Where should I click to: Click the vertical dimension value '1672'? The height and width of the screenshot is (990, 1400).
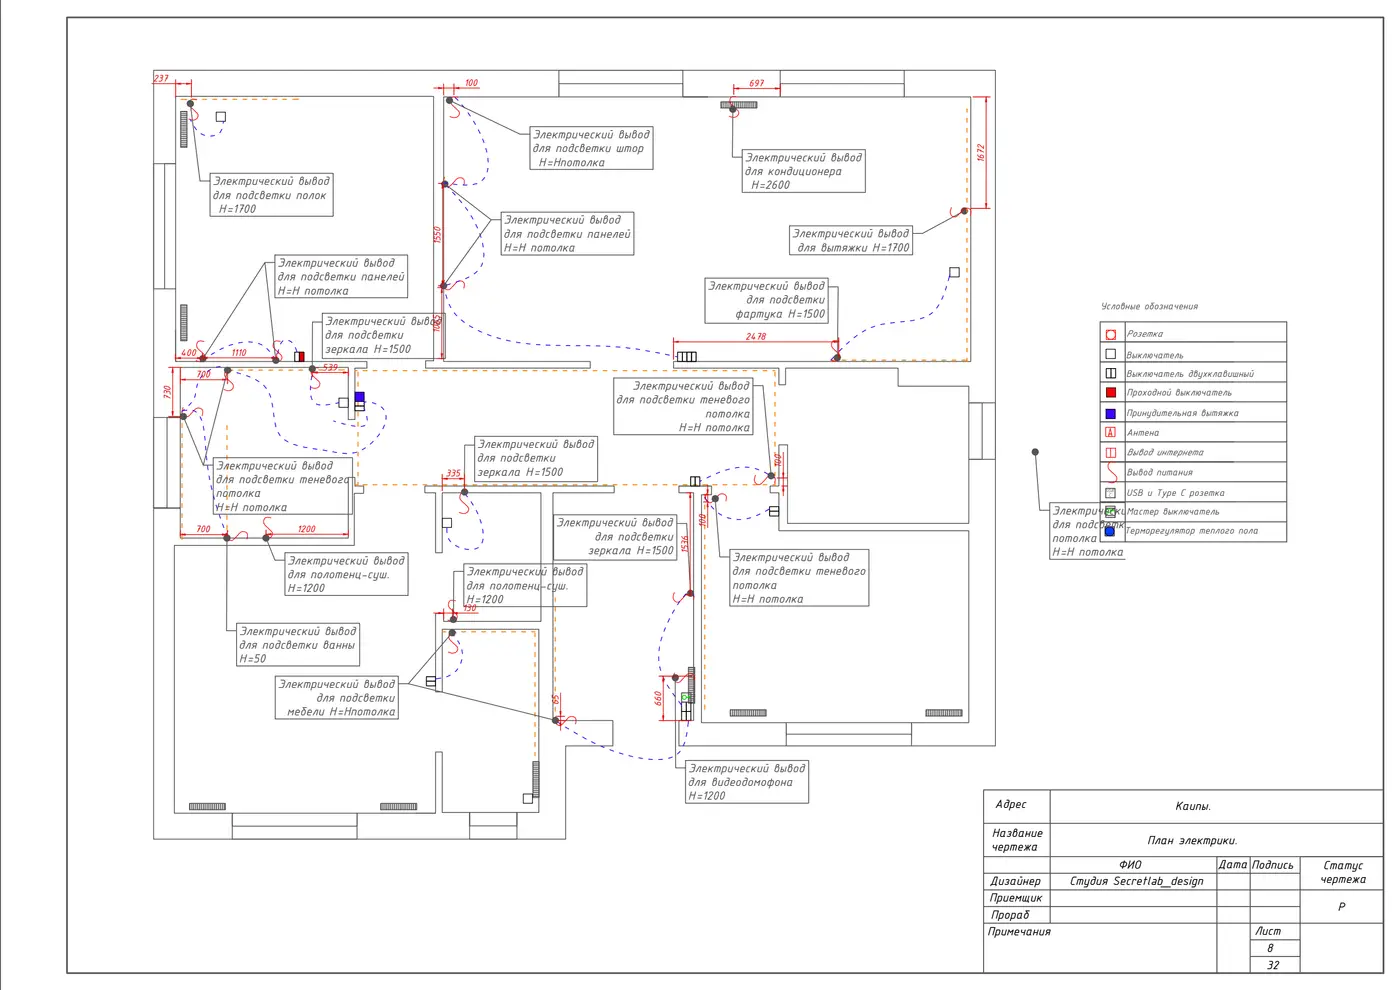981,153
